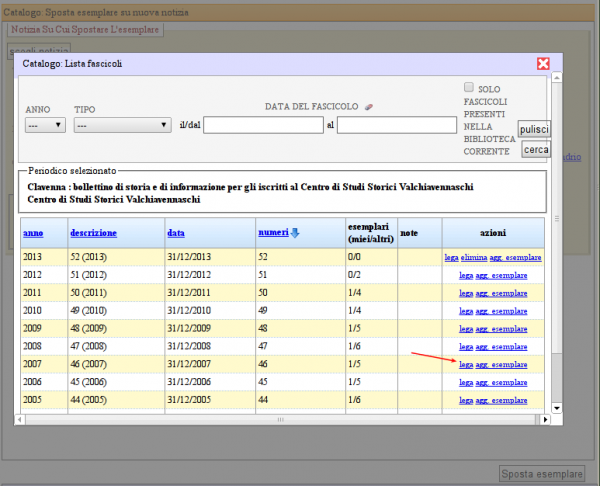The width and height of the screenshot is (600, 486).
Task: Open the Anno dropdown
Action: tap(45, 125)
